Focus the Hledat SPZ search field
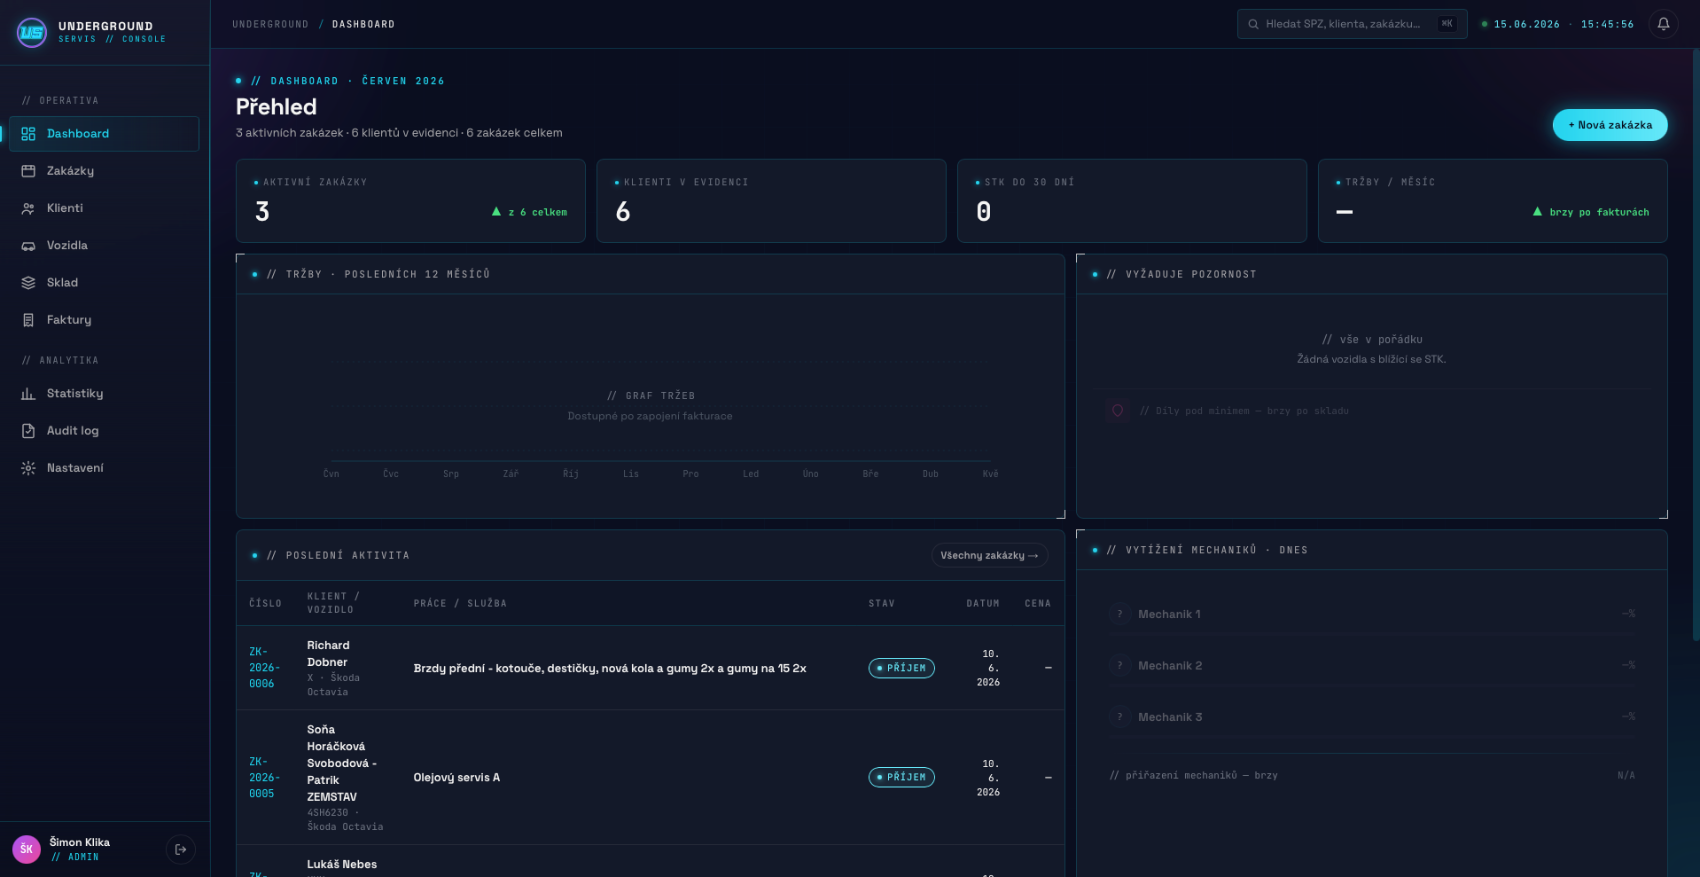The width and height of the screenshot is (1700, 877). coord(1352,24)
